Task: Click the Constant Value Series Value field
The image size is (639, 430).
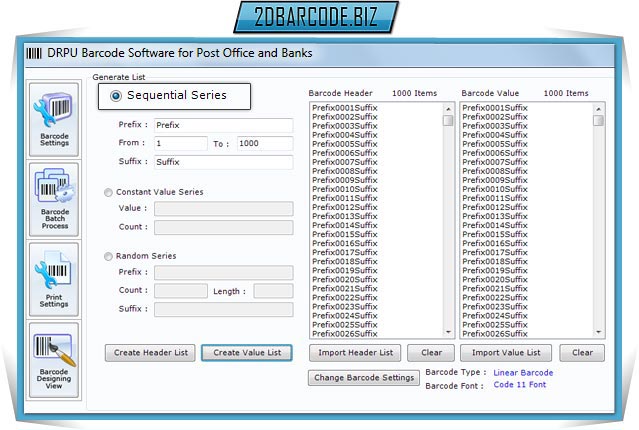Action: [223, 208]
